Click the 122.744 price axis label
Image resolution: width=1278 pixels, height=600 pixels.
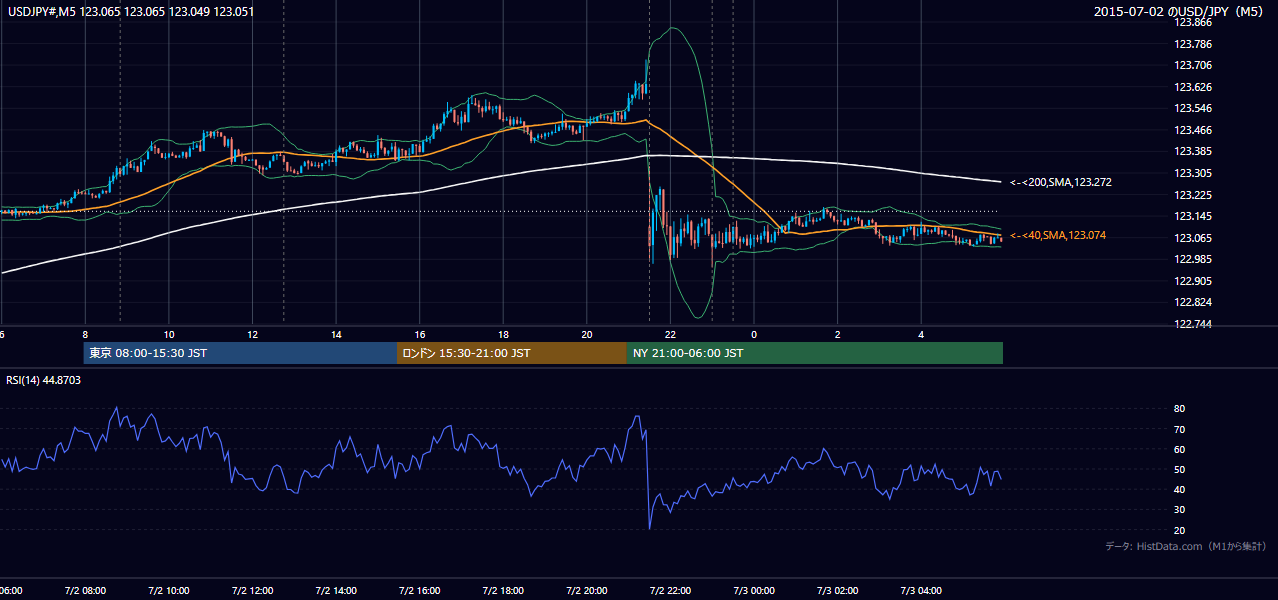[x=1194, y=324]
